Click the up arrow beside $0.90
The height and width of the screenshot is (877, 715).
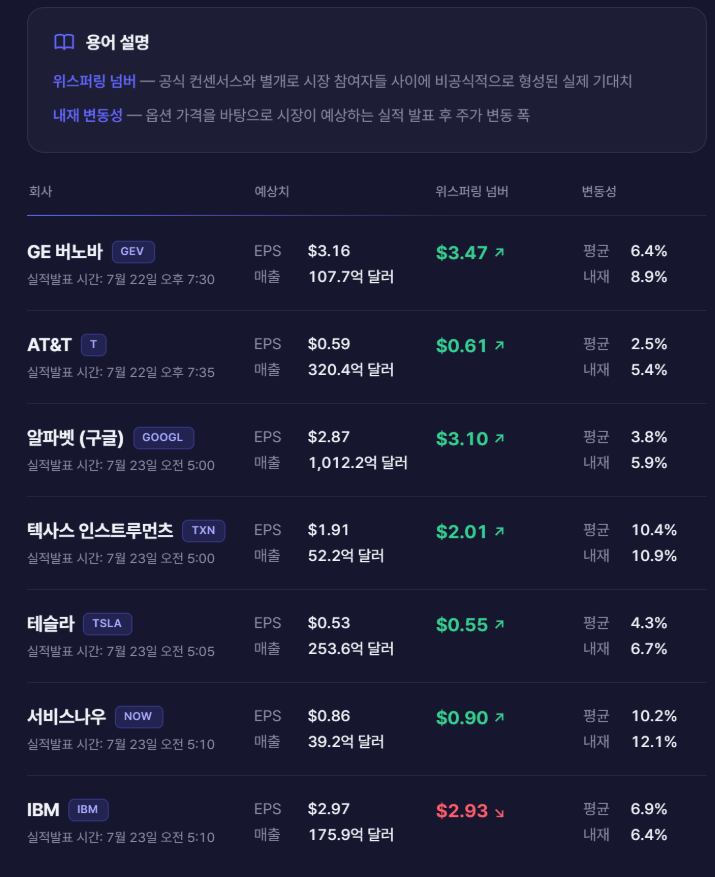click(499, 716)
